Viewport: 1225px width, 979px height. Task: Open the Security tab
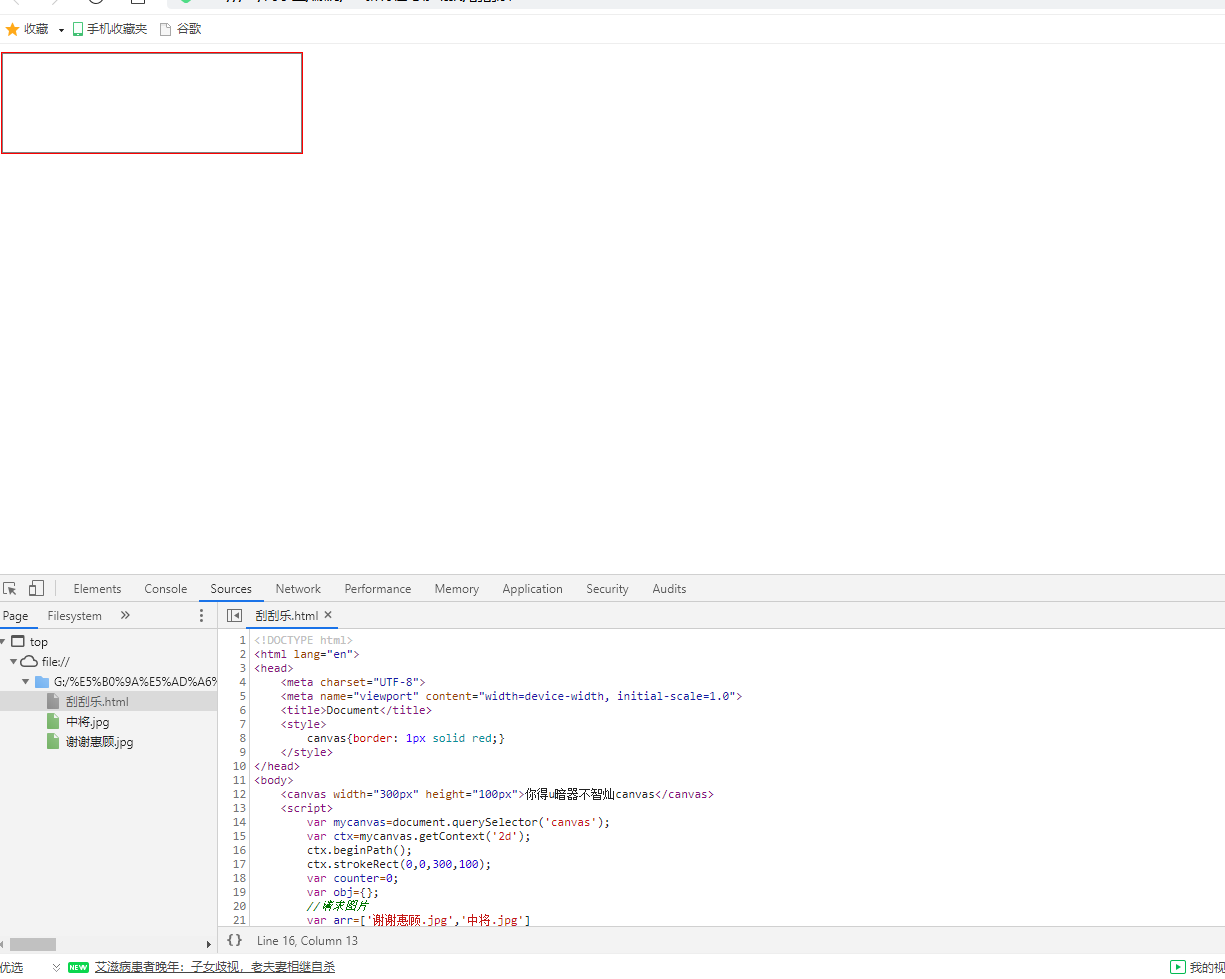pyautogui.click(x=607, y=589)
